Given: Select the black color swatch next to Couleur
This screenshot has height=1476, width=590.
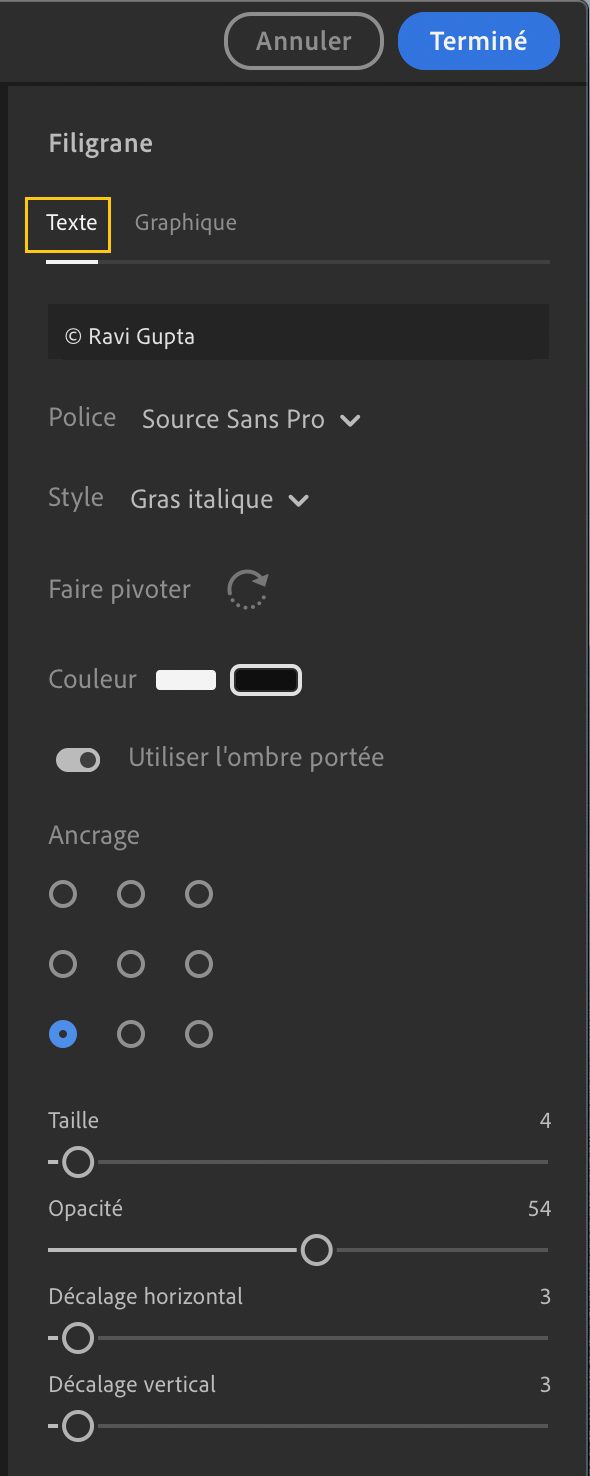Looking at the screenshot, I should click(x=265, y=679).
